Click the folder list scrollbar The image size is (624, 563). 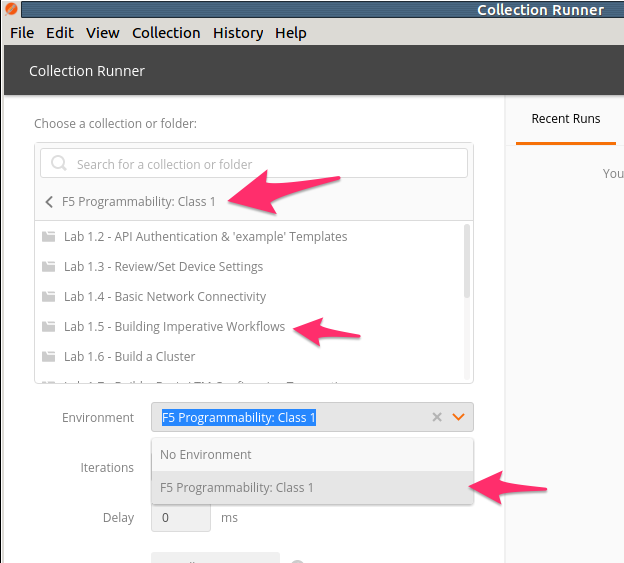467,261
